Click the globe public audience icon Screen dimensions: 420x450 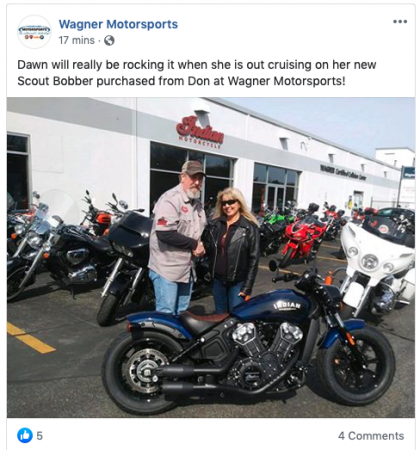point(109,41)
